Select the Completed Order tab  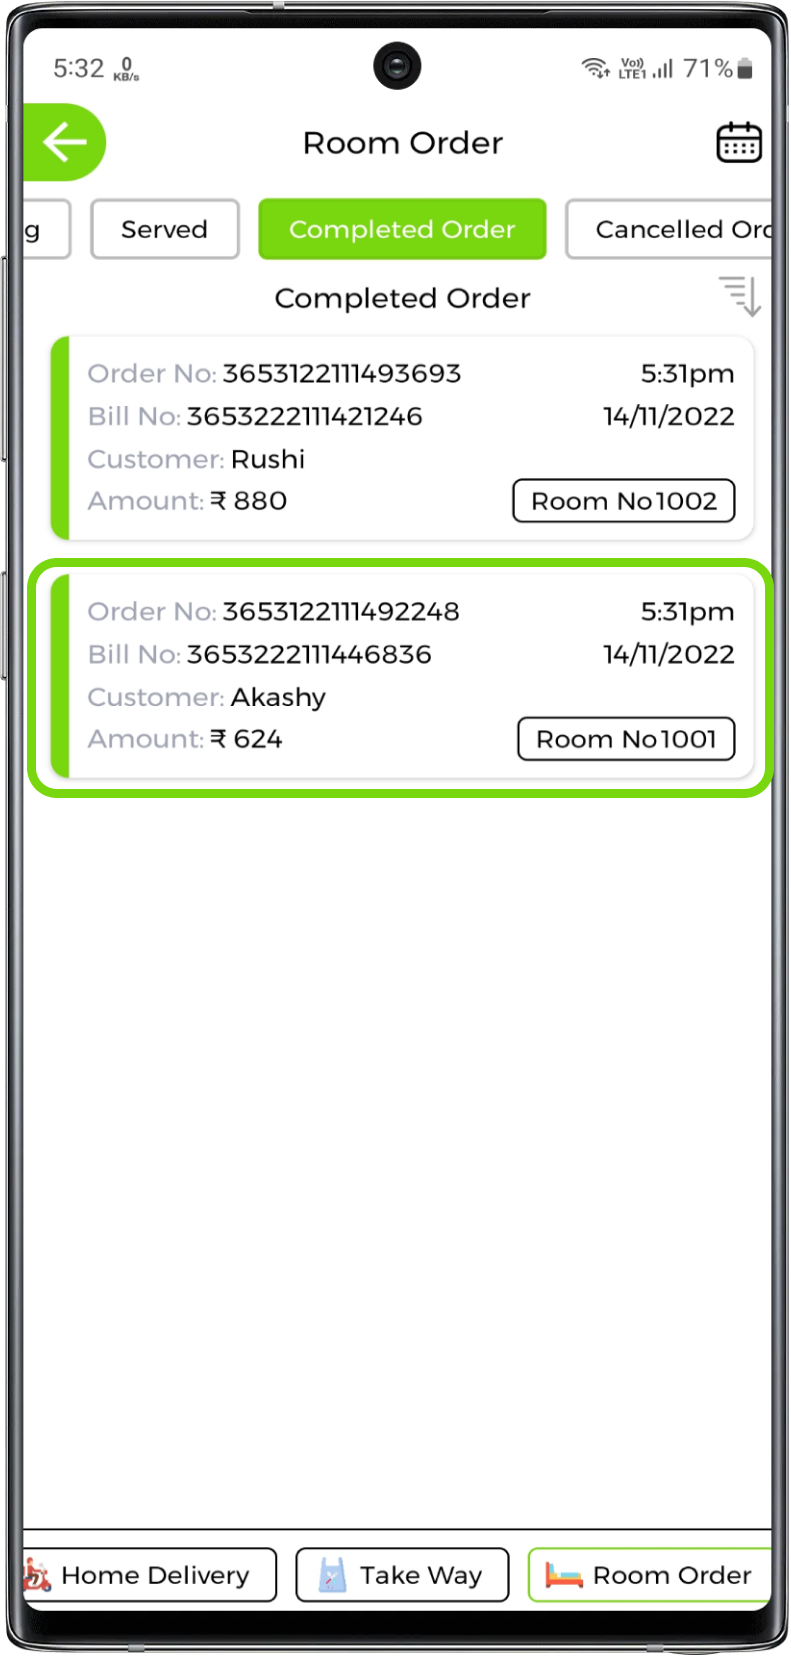[x=402, y=229]
